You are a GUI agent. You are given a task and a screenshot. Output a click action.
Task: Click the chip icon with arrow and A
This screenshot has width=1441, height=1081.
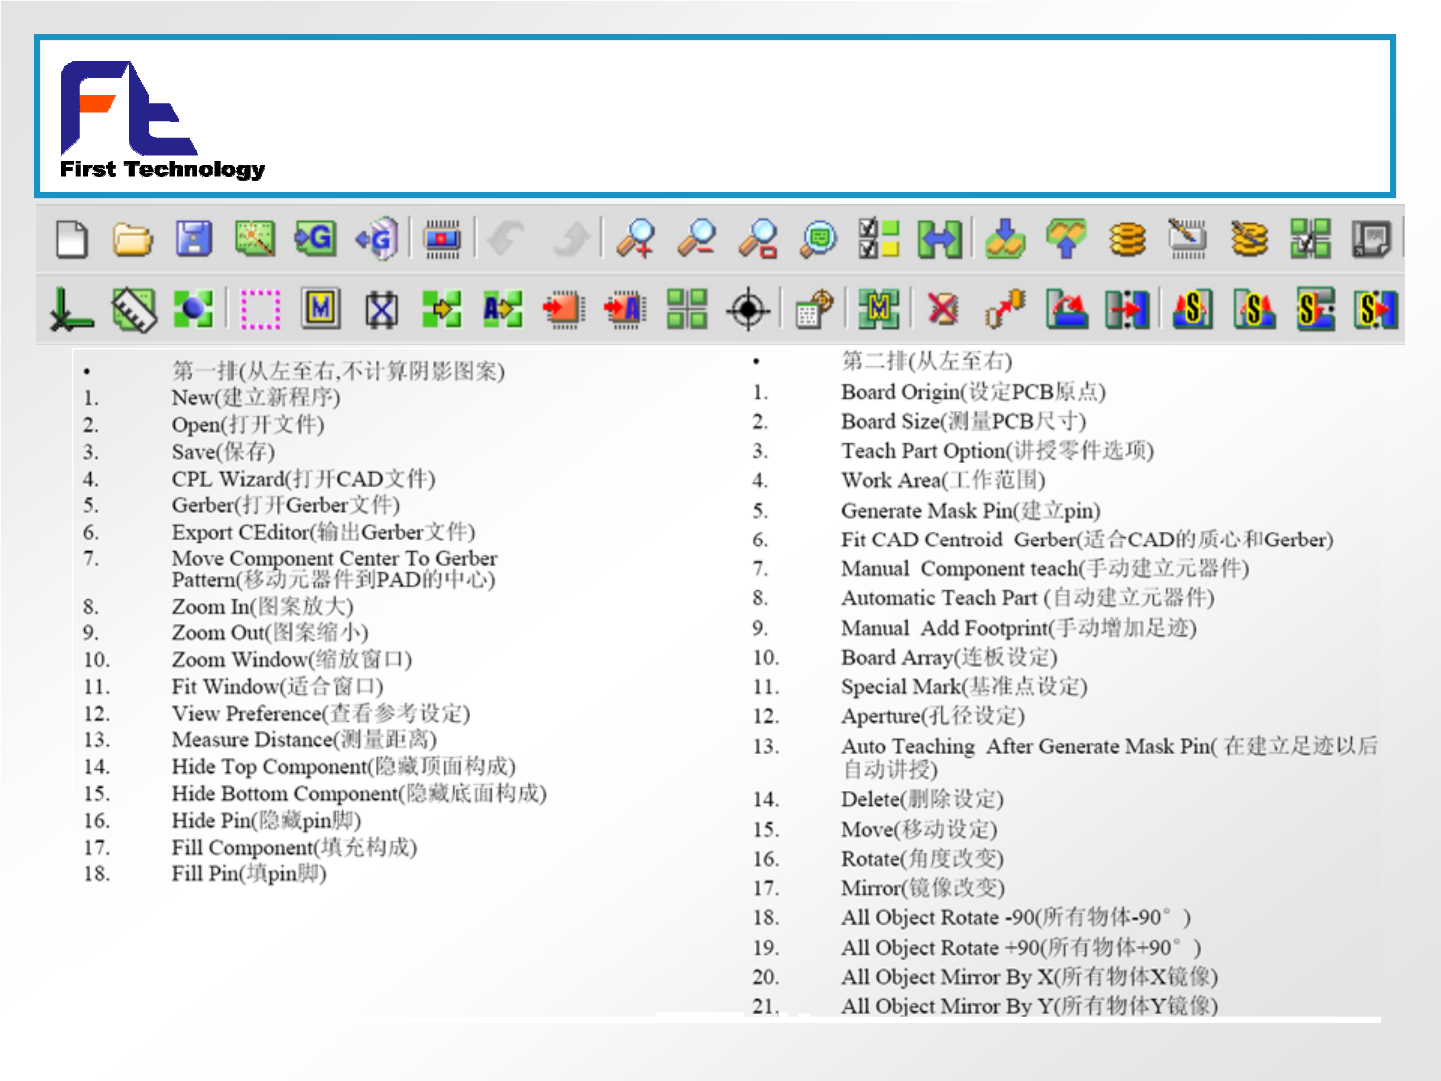(625, 310)
